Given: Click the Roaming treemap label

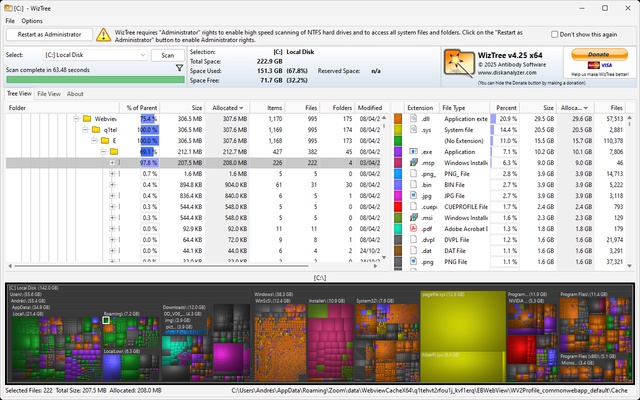Looking at the screenshot, I should 122,314.
